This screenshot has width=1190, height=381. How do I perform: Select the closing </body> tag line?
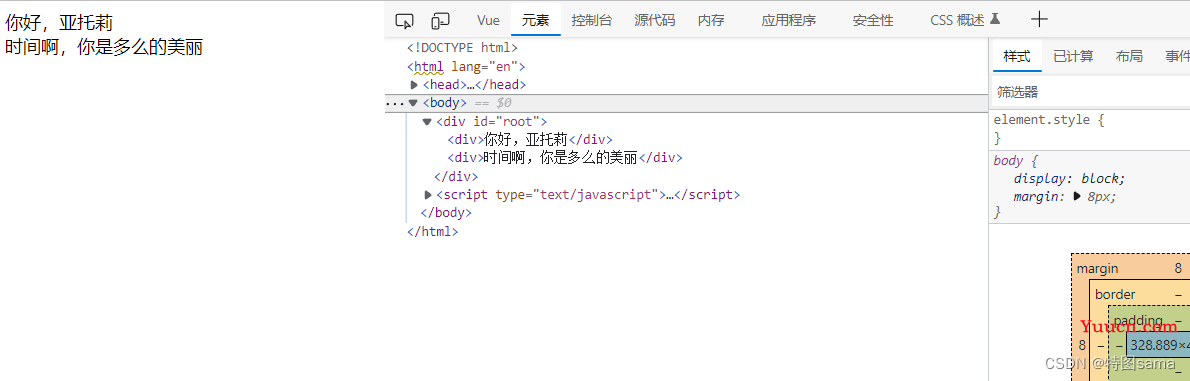tap(445, 213)
